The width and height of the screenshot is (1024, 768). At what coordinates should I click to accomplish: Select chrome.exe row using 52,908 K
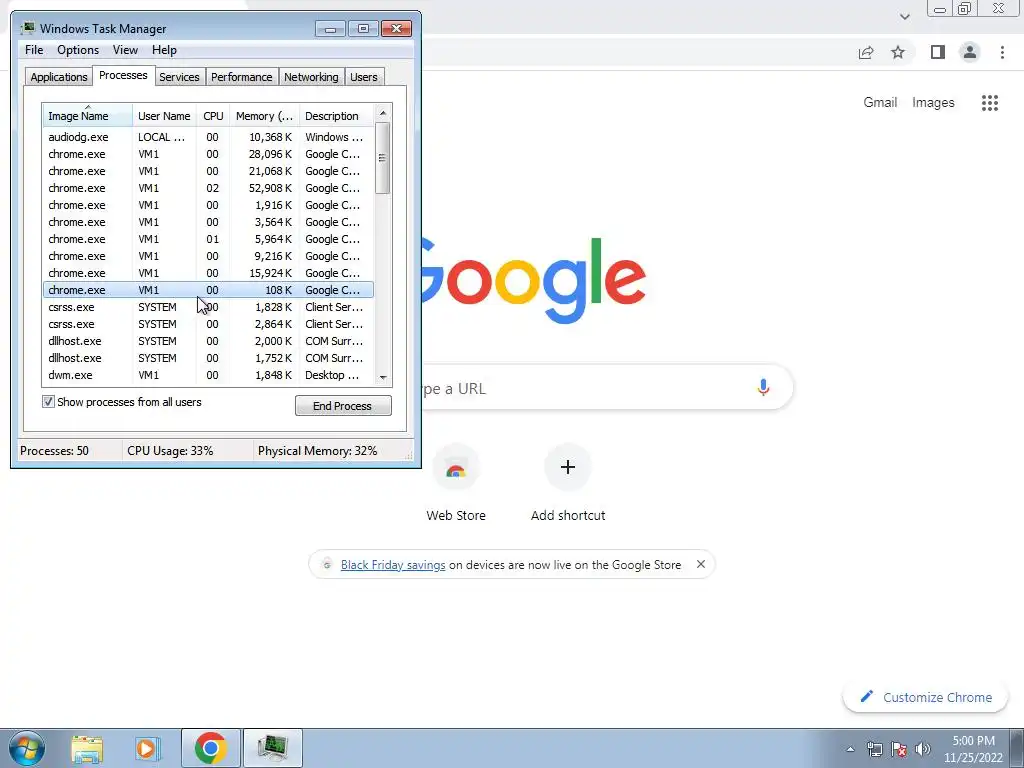pos(208,188)
